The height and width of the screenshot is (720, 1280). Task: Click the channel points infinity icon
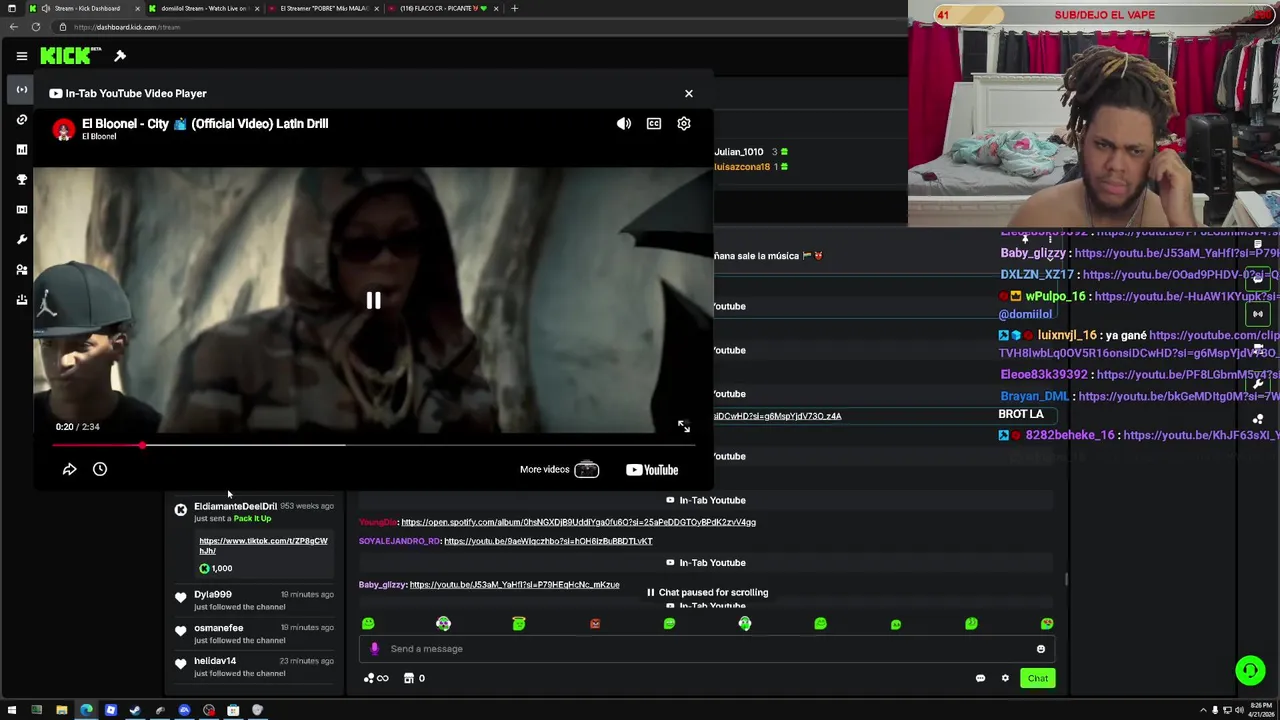click(x=376, y=678)
